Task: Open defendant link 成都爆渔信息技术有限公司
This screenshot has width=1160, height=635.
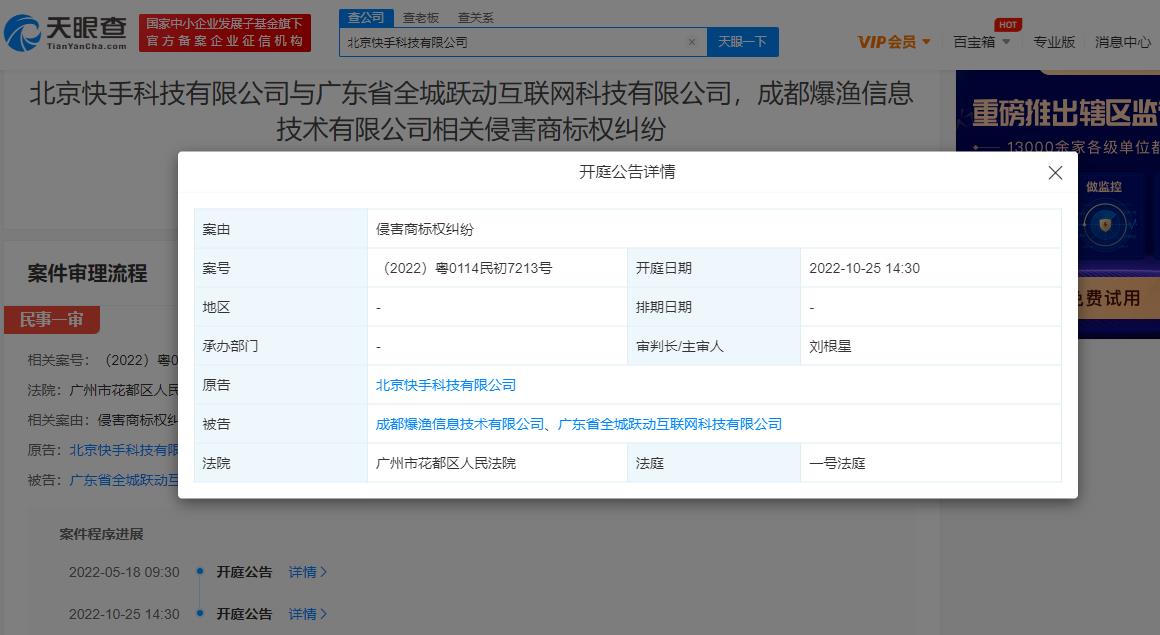Action: click(459, 424)
